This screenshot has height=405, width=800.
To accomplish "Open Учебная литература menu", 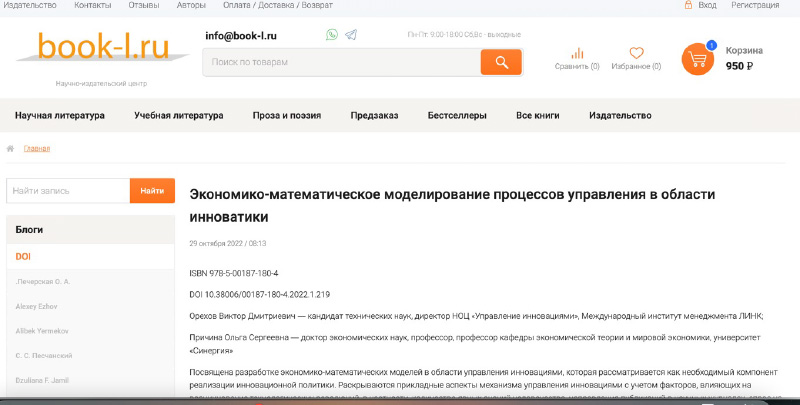I will 179,115.
